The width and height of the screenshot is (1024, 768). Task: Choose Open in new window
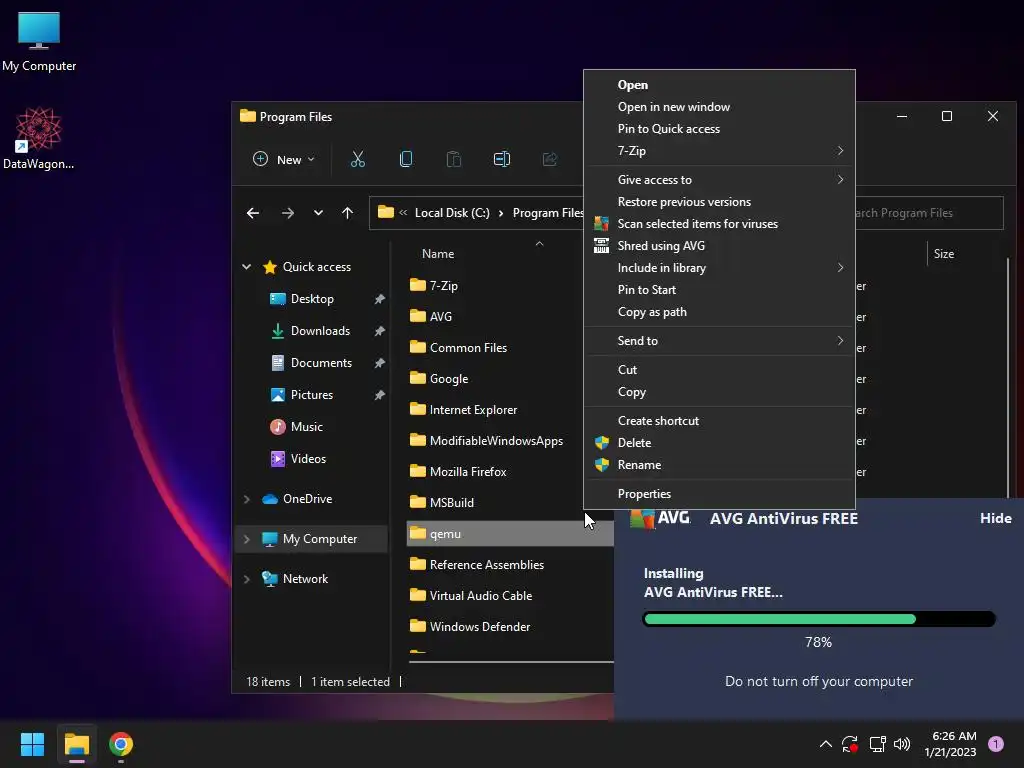click(719, 107)
